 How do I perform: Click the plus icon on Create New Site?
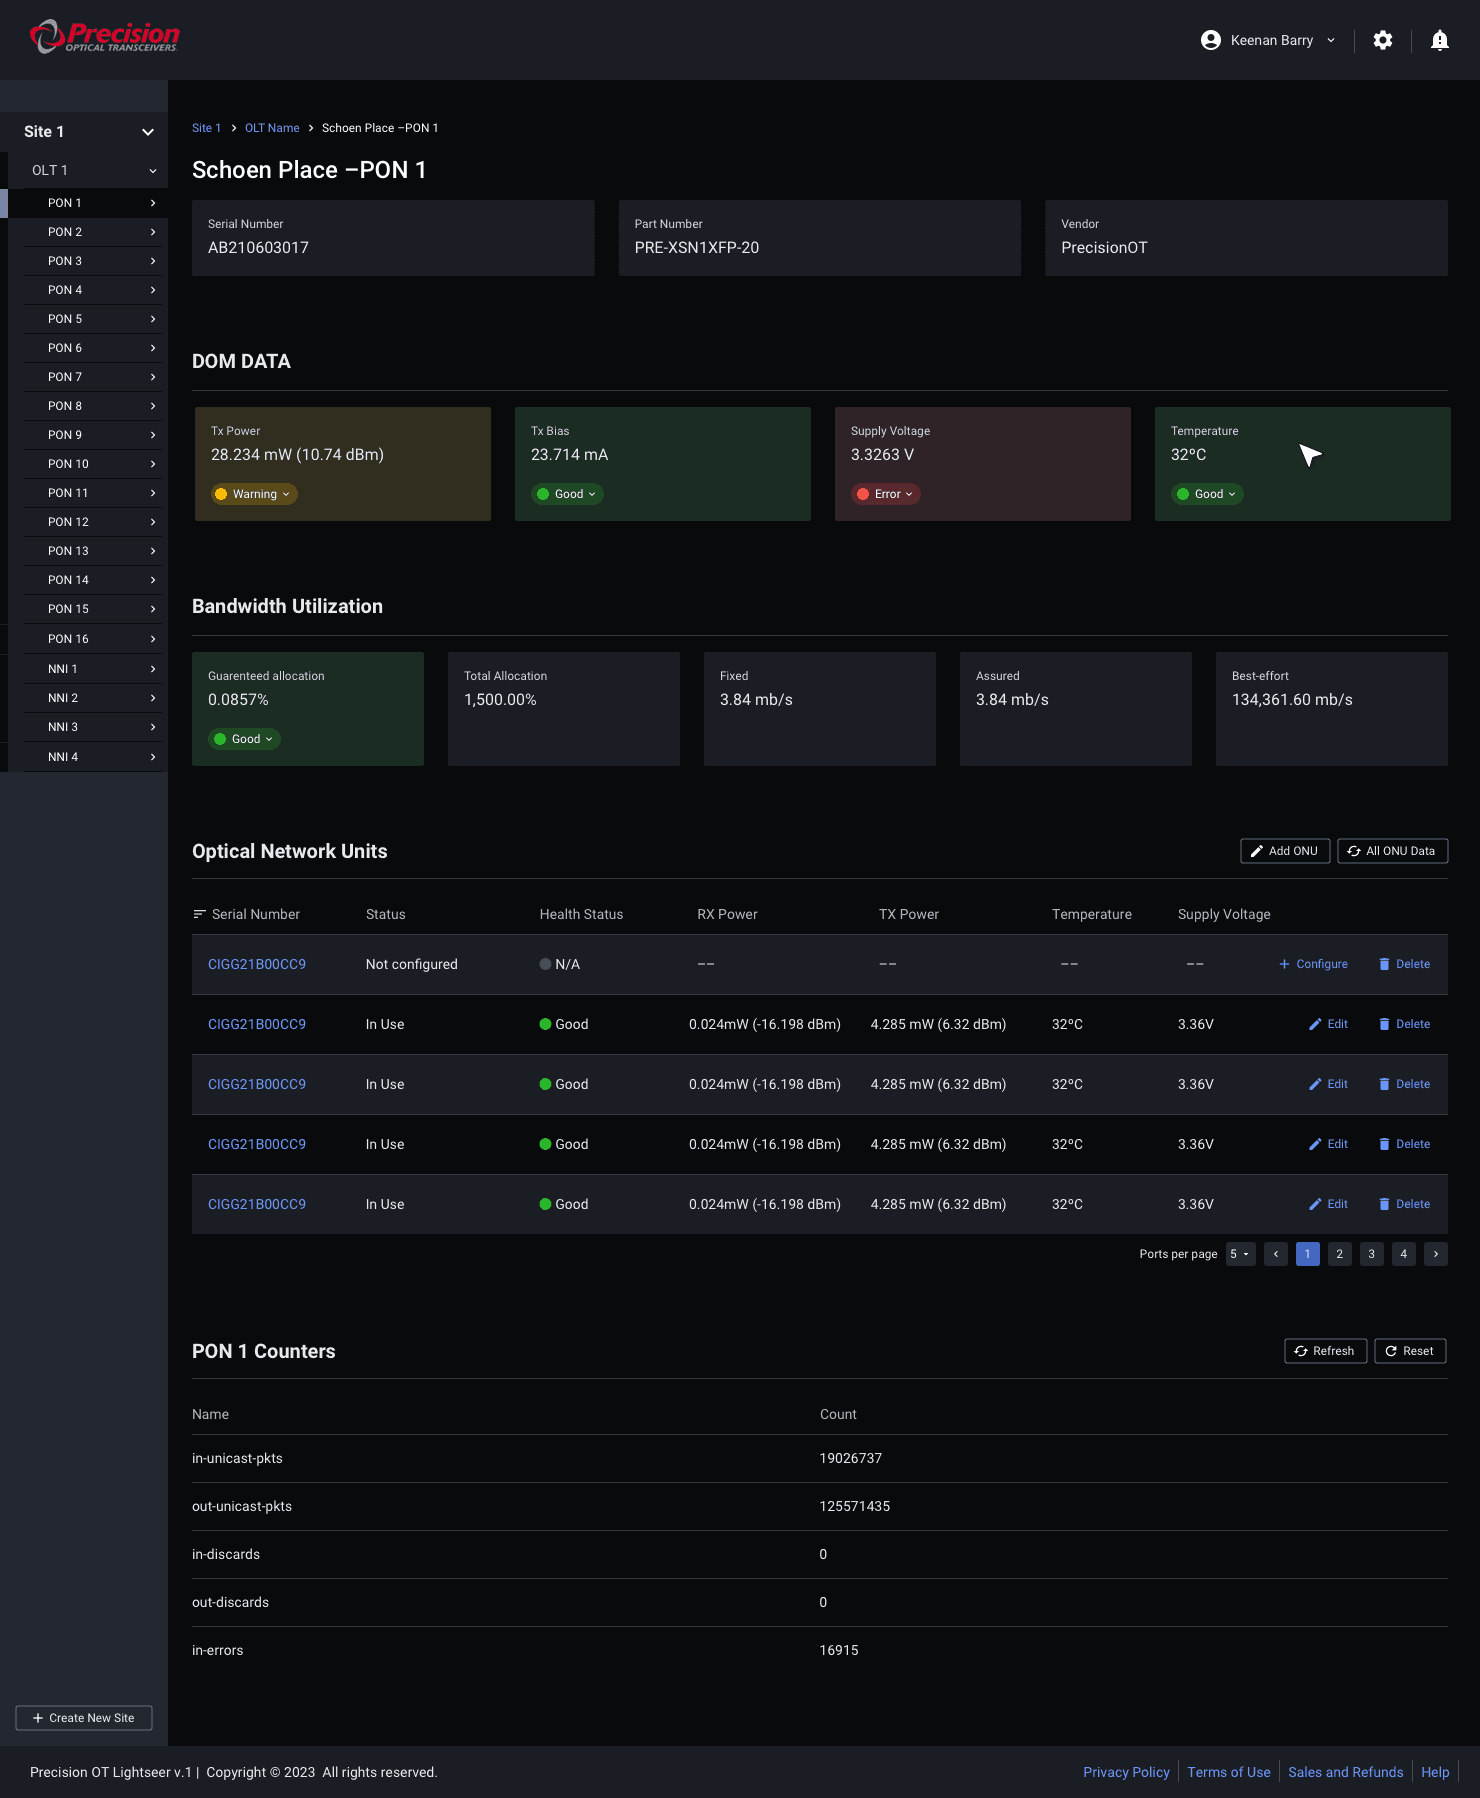coord(38,1718)
